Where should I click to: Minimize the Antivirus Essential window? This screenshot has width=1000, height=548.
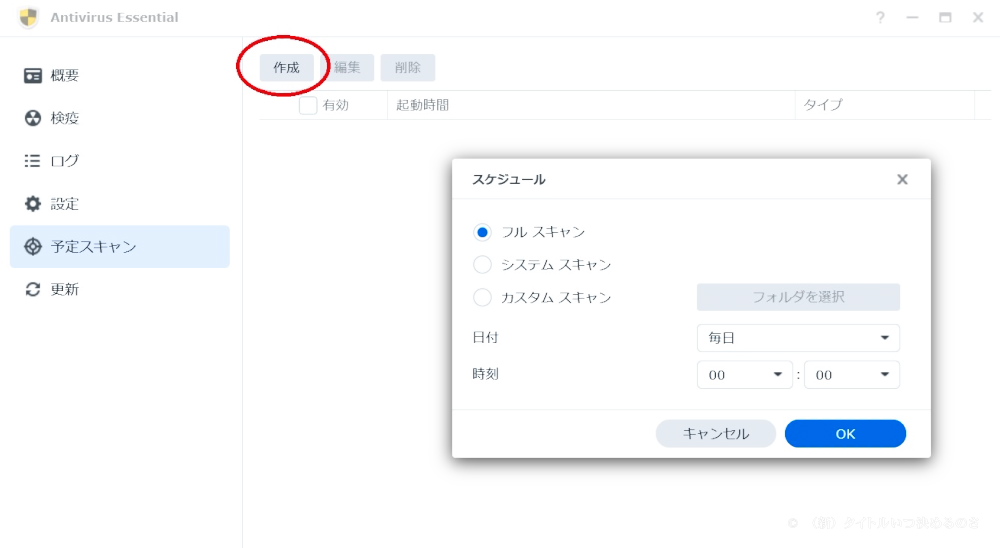tap(913, 17)
